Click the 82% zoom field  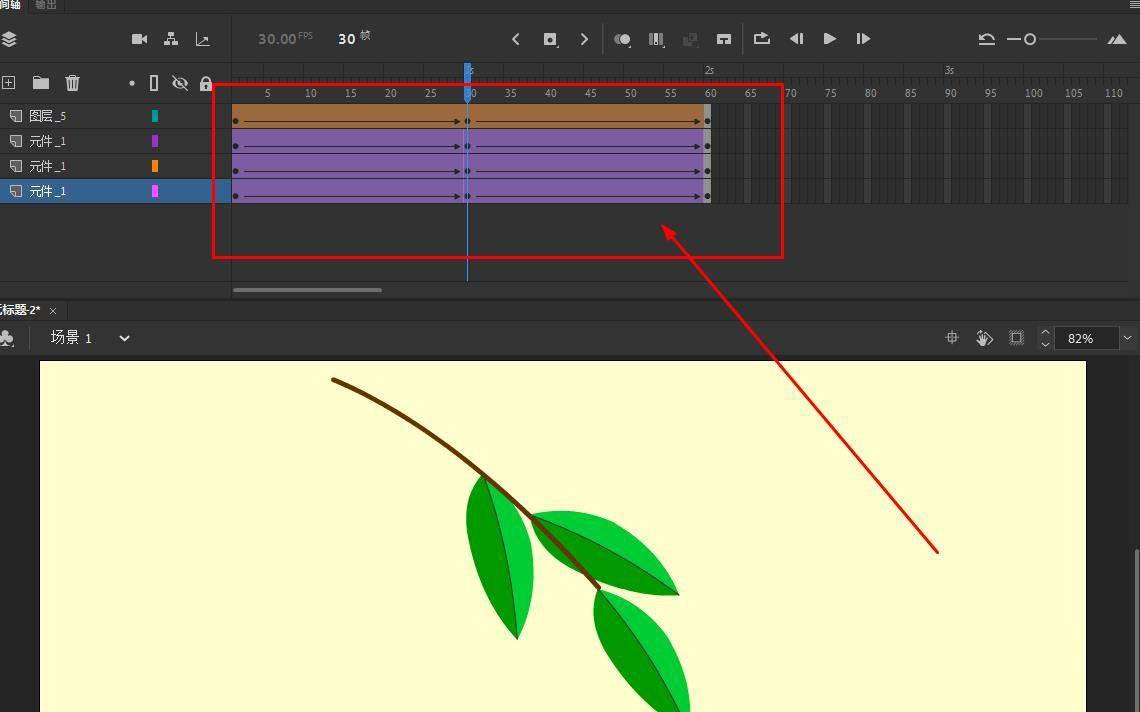(1085, 338)
